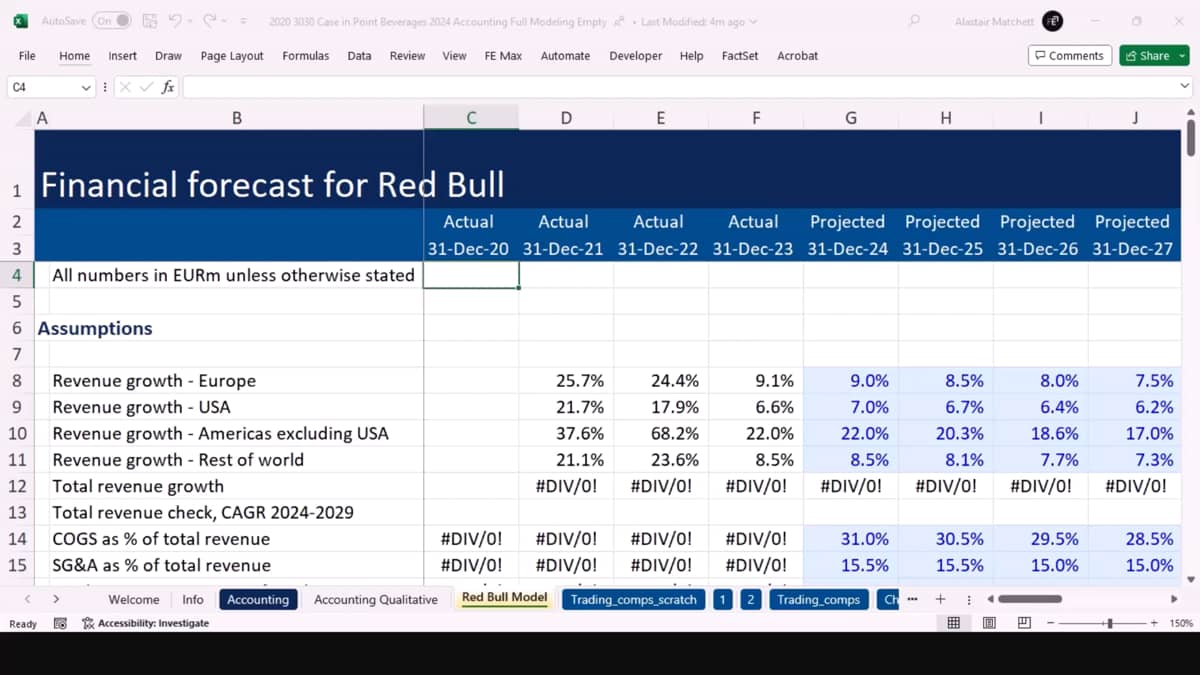This screenshot has width=1200, height=675.
Task: Open the Trading_comps_scratch sheet tab
Action: (x=633, y=599)
